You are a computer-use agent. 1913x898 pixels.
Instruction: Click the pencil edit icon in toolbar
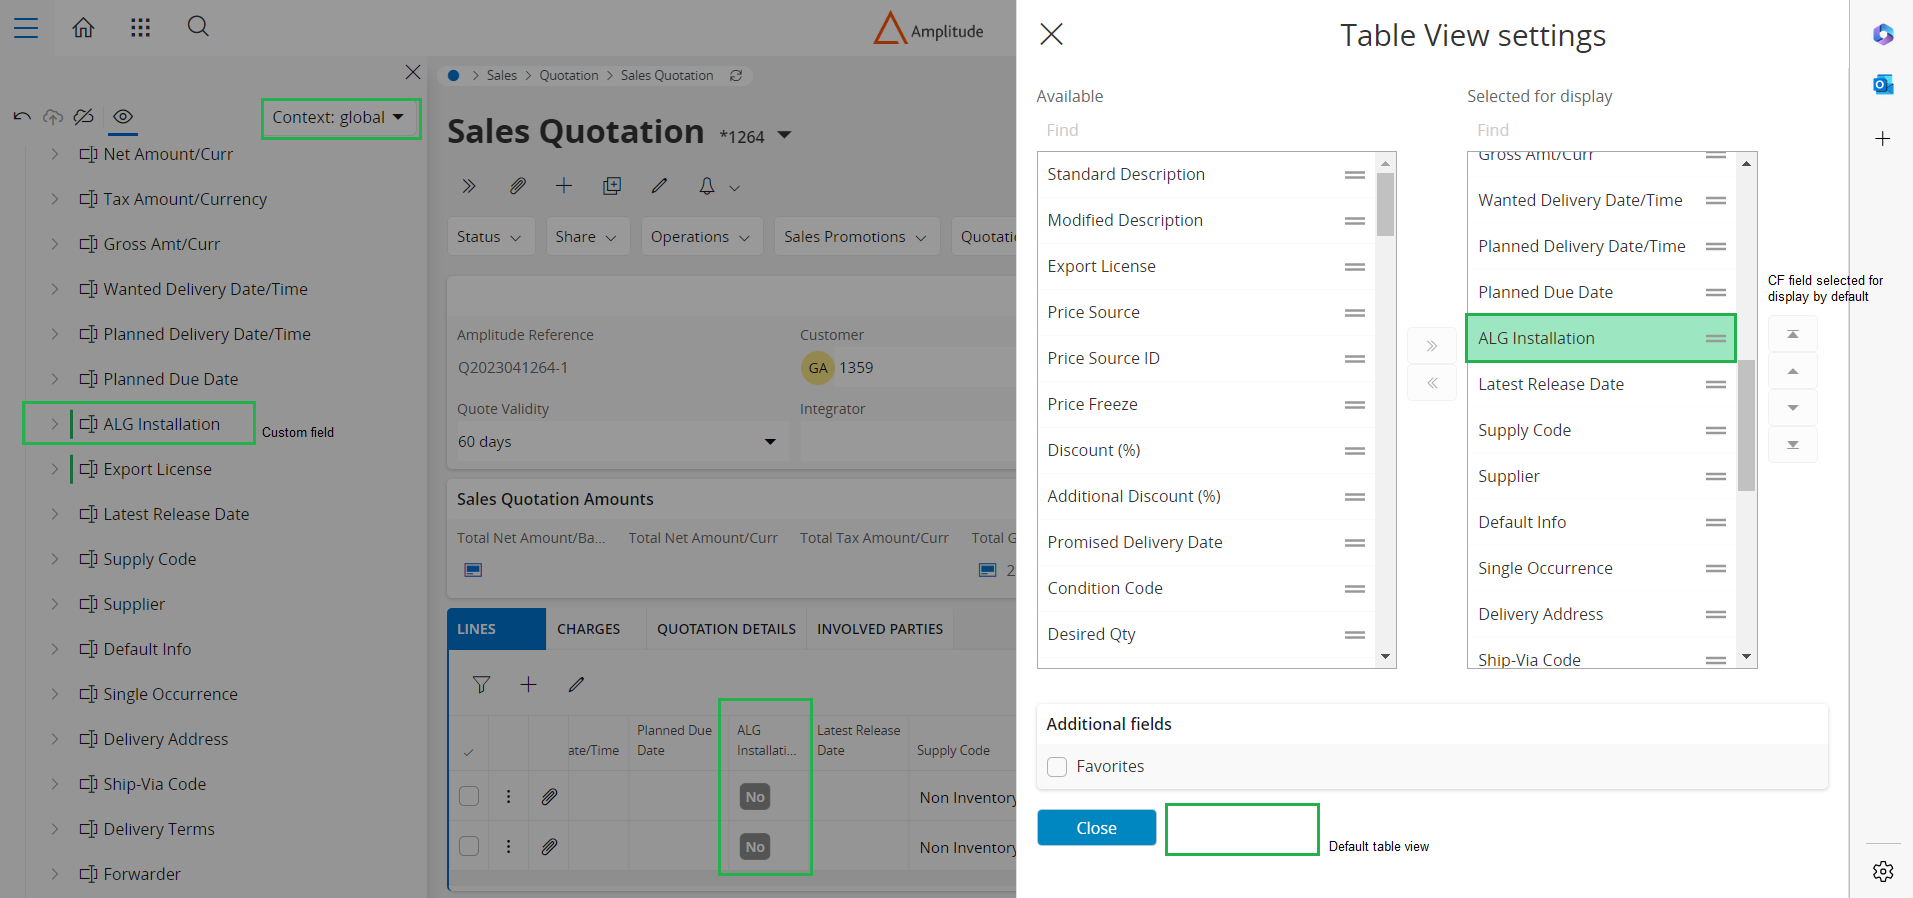(x=659, y=186)
